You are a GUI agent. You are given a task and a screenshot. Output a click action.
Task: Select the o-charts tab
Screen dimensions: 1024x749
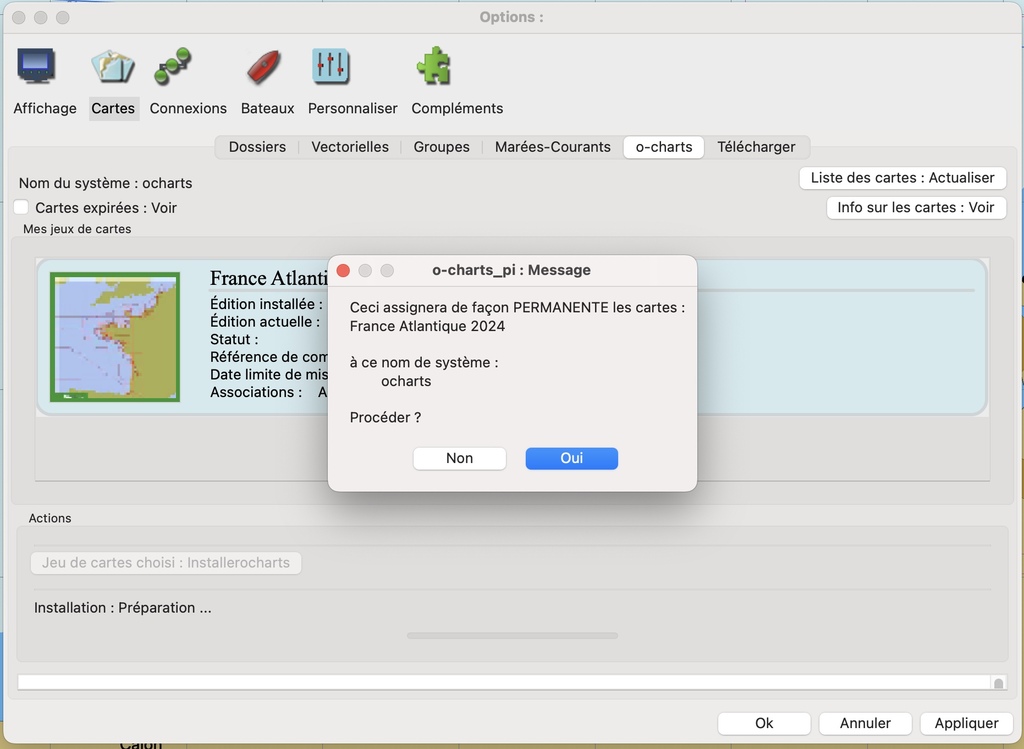click(x=664, y=147)
